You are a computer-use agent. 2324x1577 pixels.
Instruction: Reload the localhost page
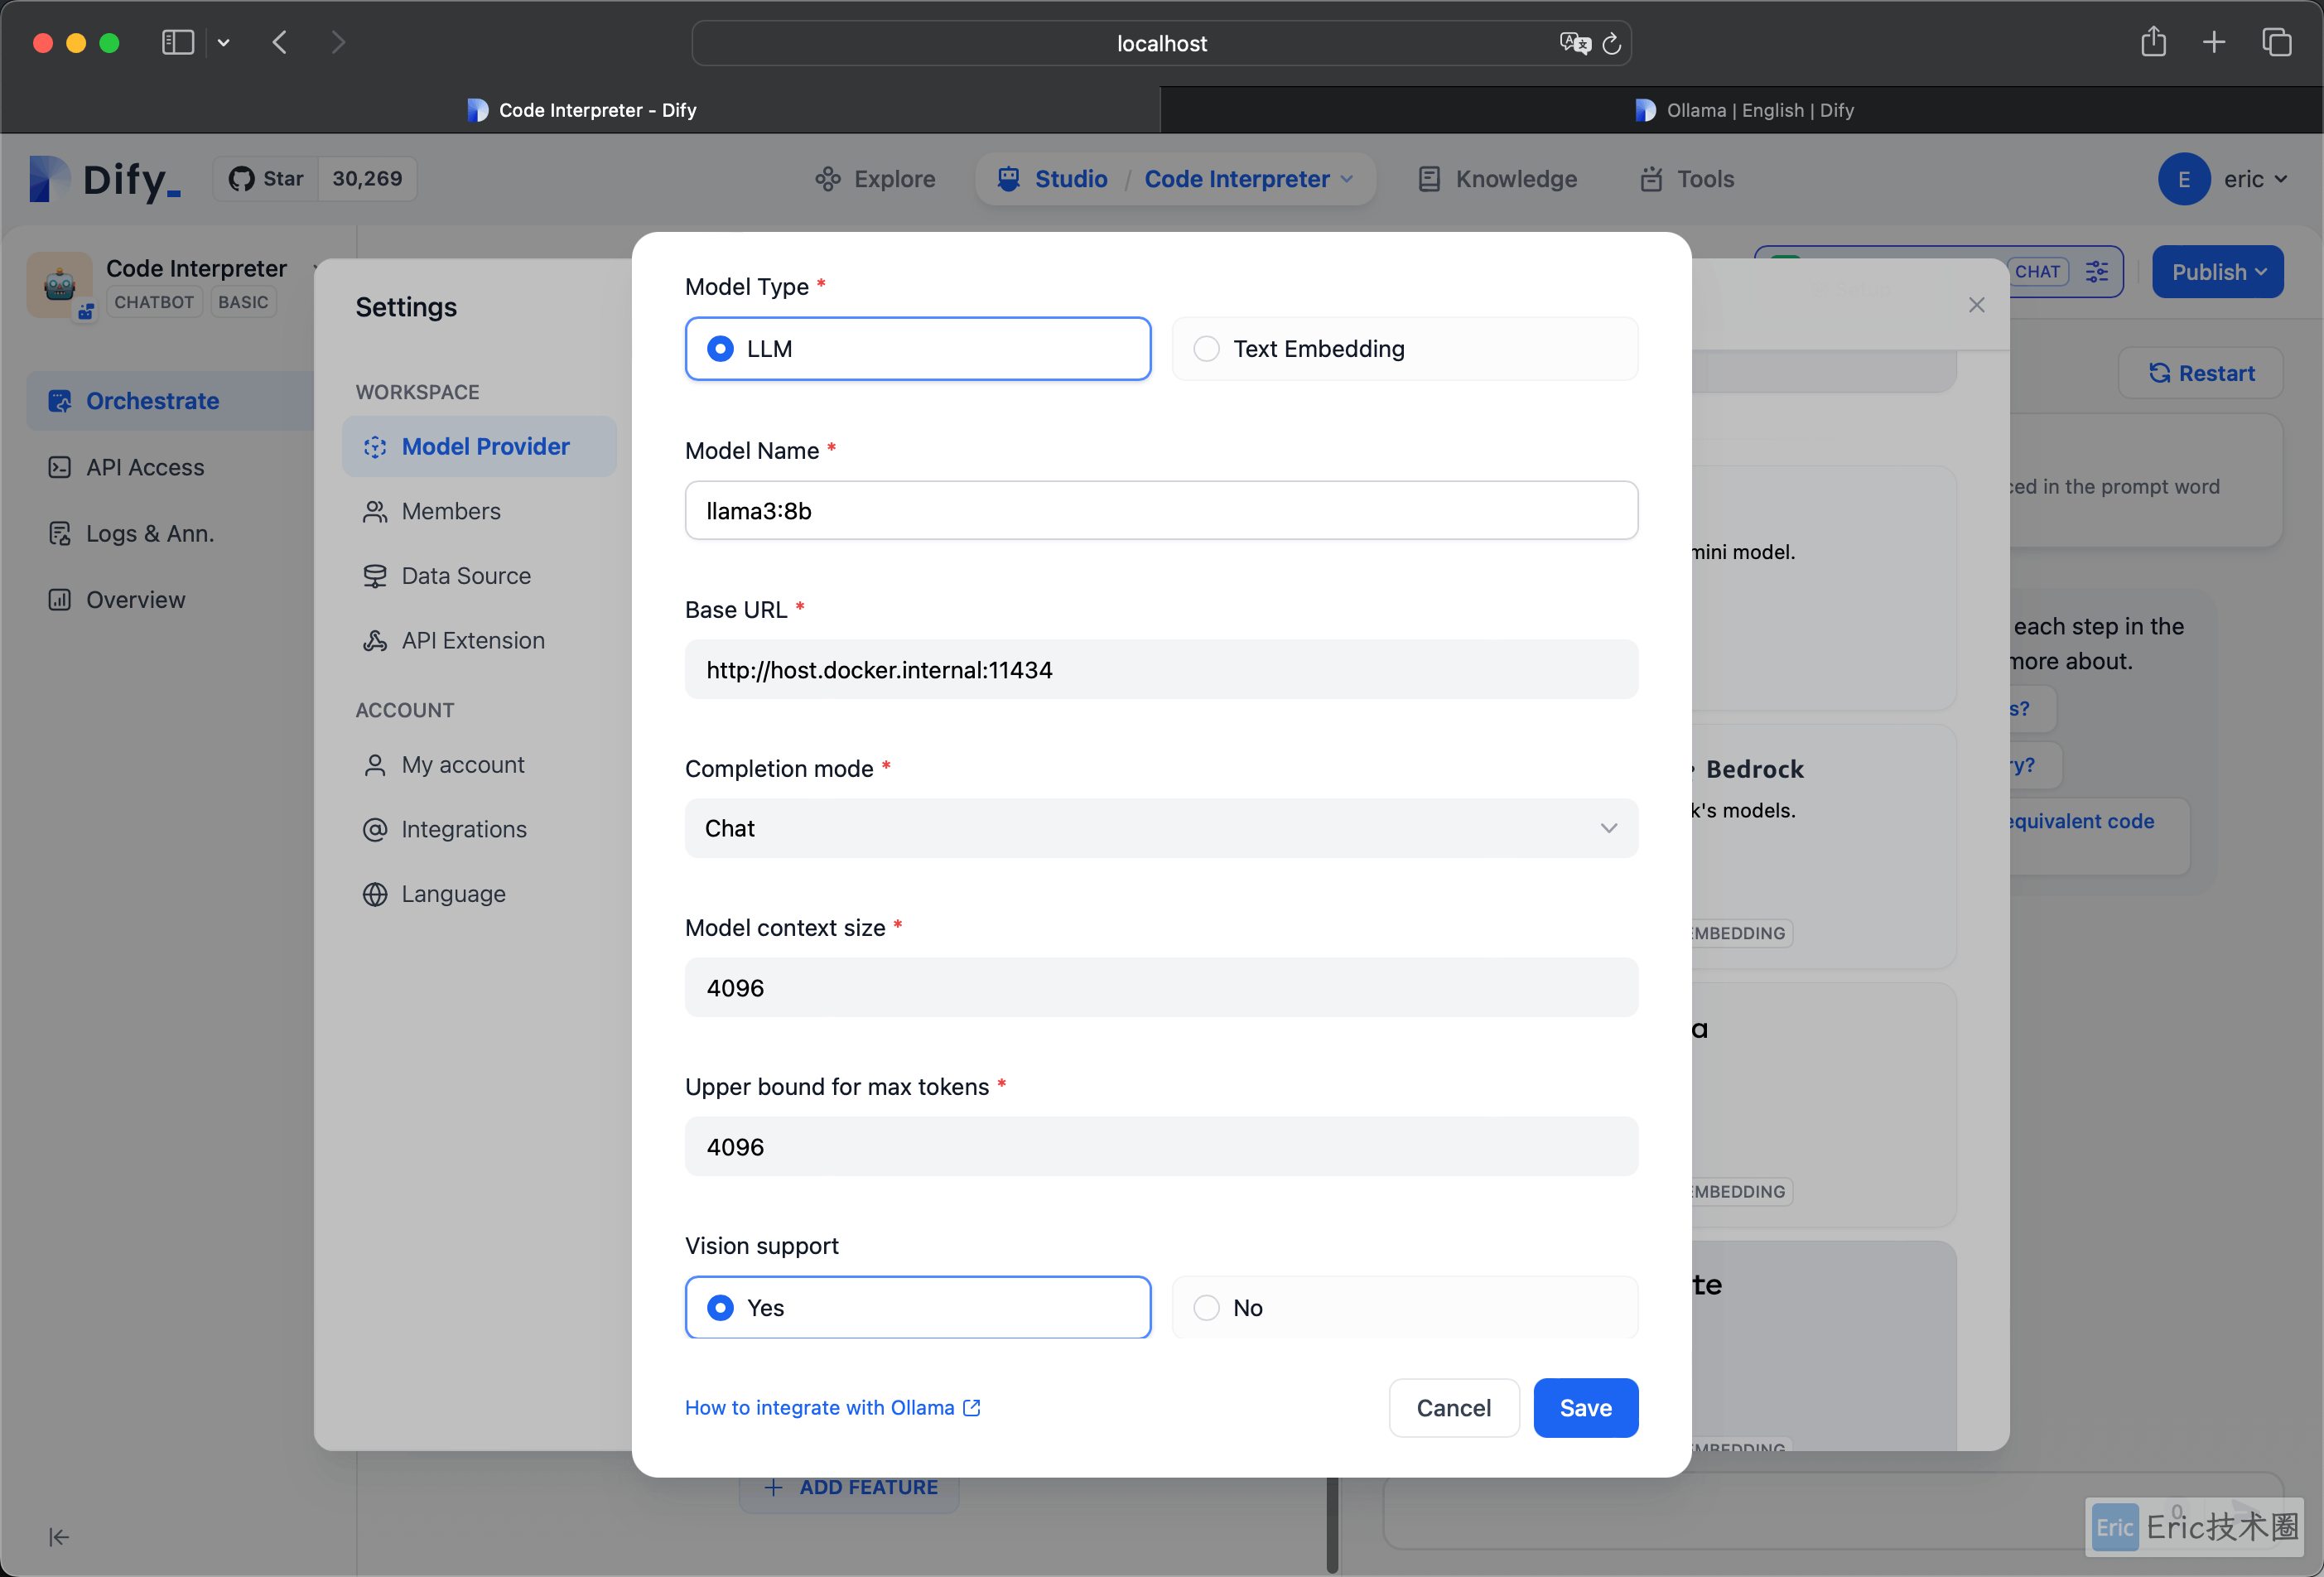point(1611,43)
